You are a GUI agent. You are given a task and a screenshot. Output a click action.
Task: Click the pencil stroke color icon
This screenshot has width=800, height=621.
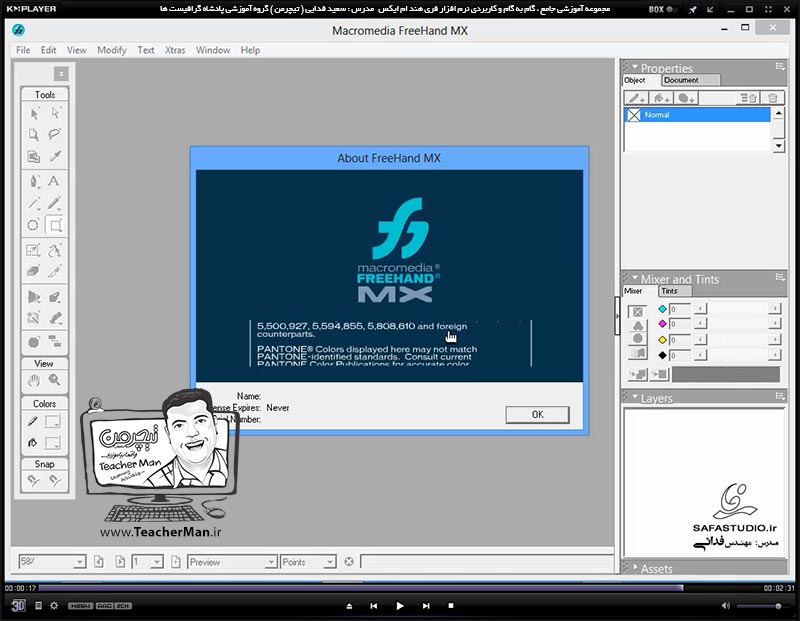[x=33, y=421]
